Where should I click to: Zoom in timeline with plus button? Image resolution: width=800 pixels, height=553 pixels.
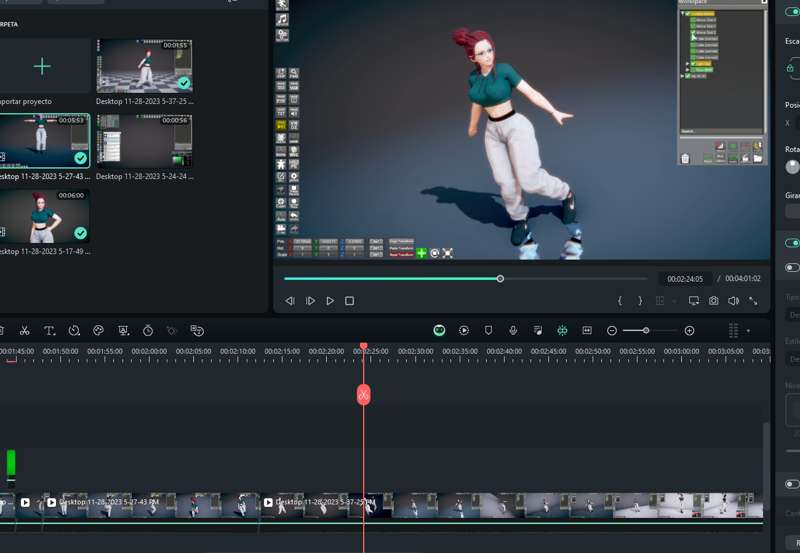pyautogui.click(x=689, y=331)
